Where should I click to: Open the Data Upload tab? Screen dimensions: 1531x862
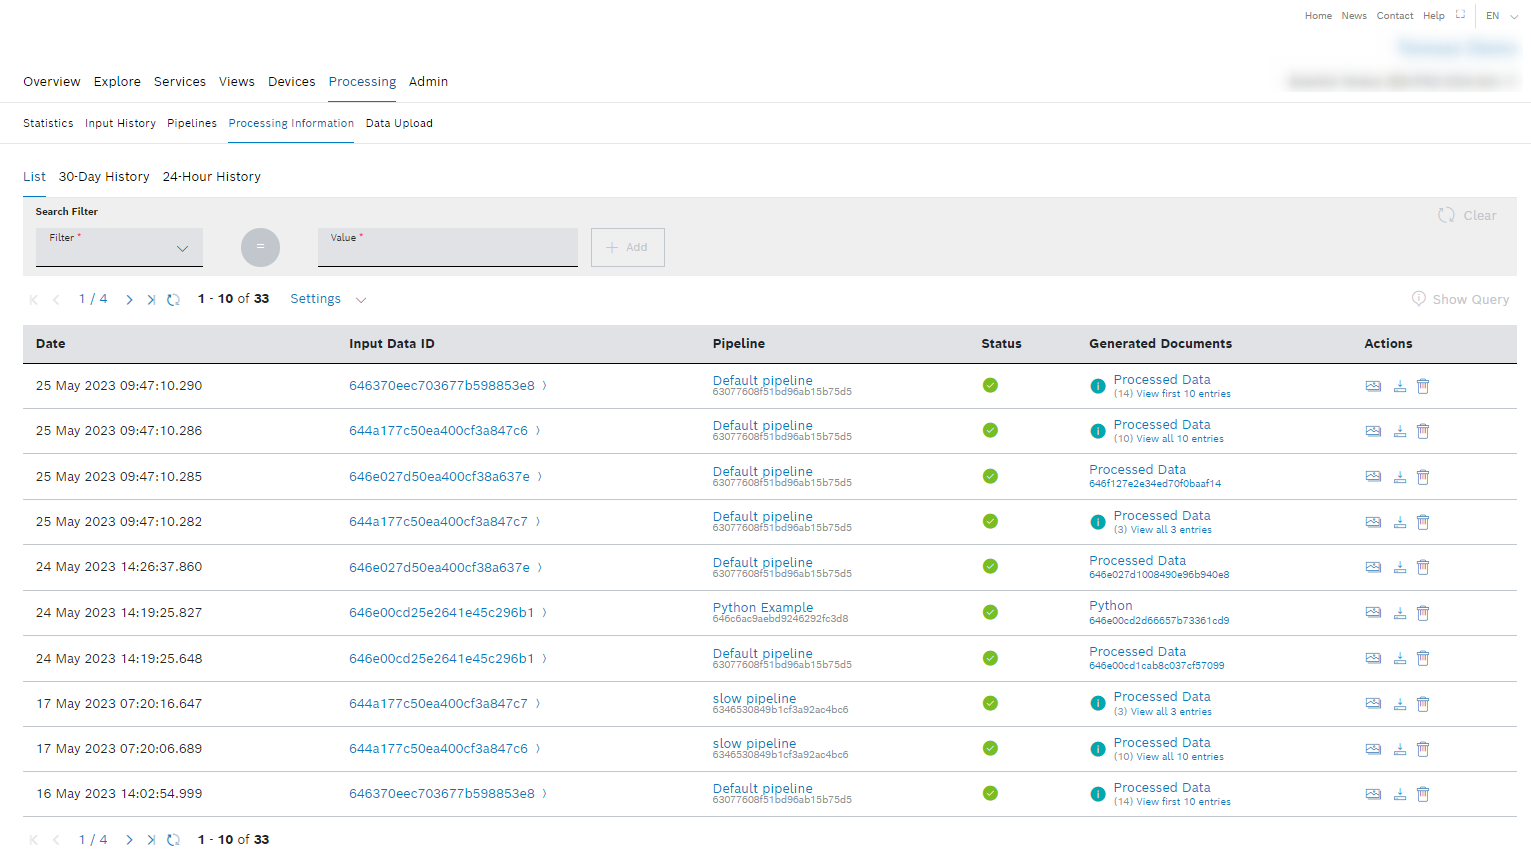[x=399, y=124]
